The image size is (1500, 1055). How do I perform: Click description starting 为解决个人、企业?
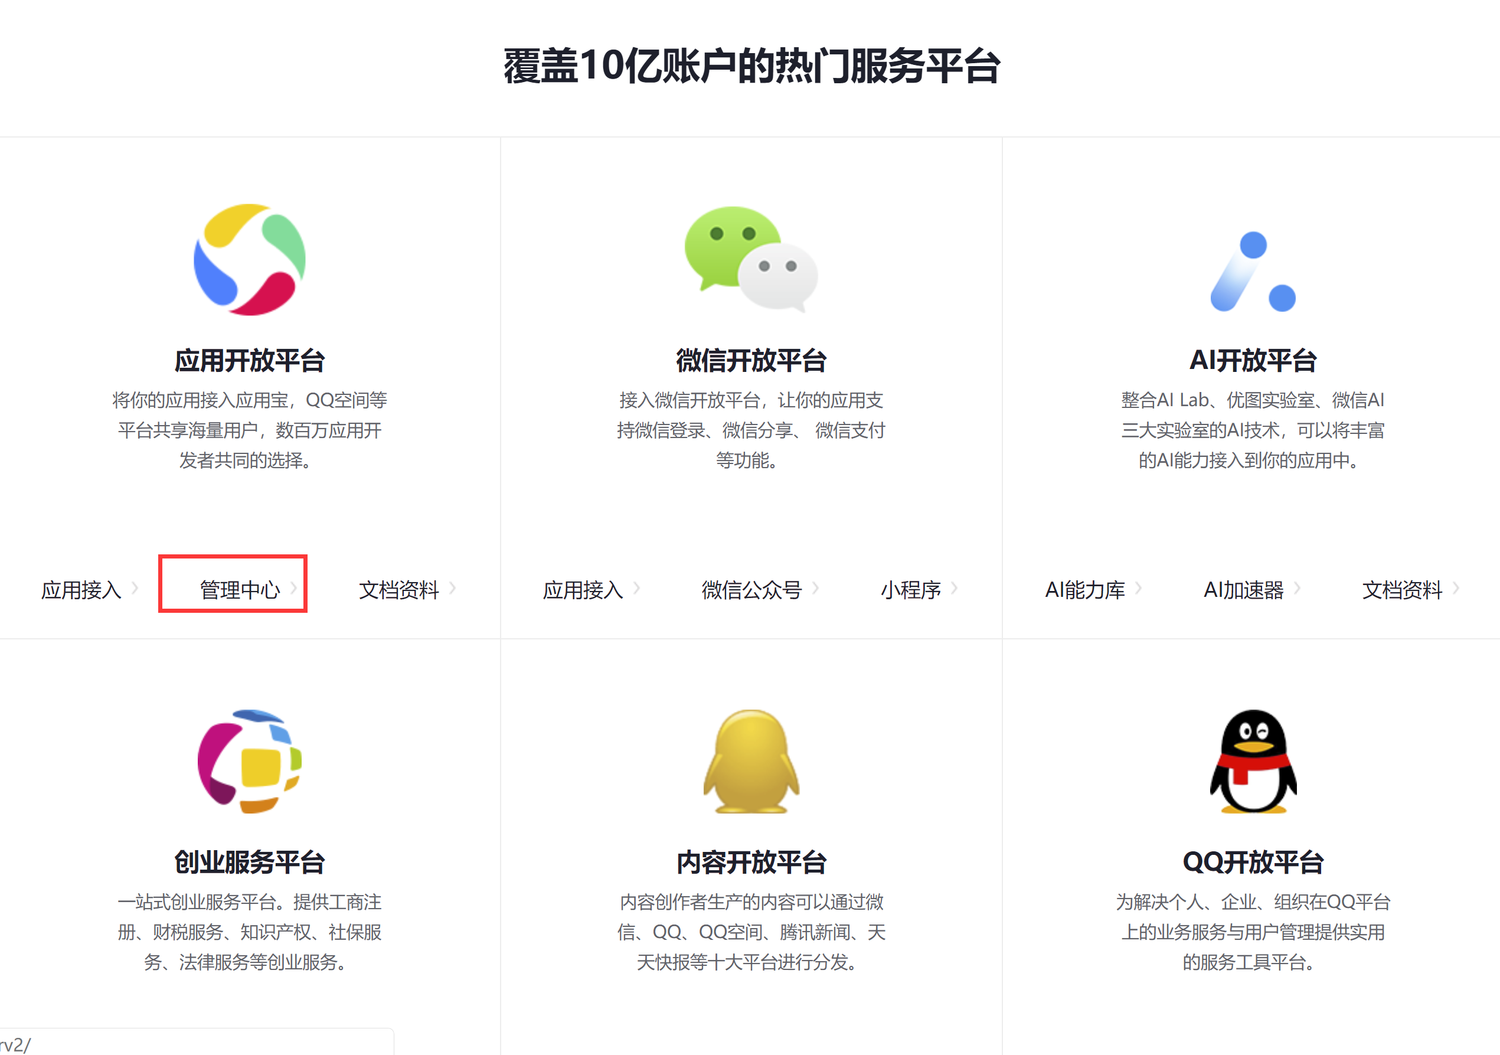tap(1253, 932)
